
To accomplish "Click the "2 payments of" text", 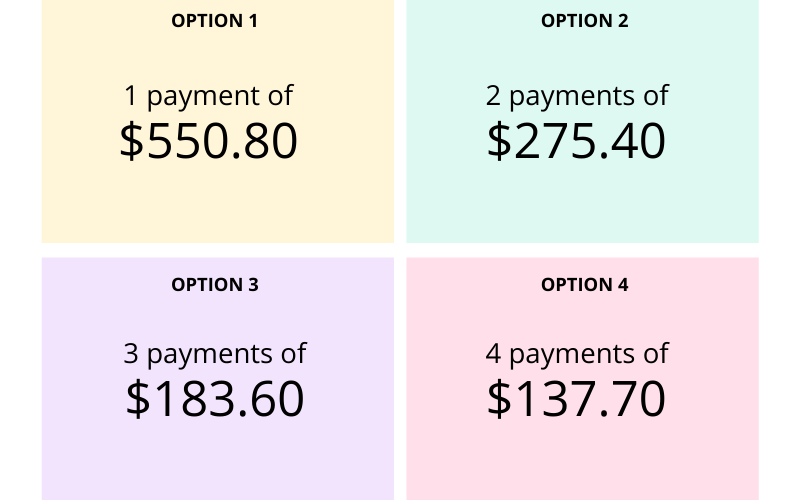I will pos(577,96).
